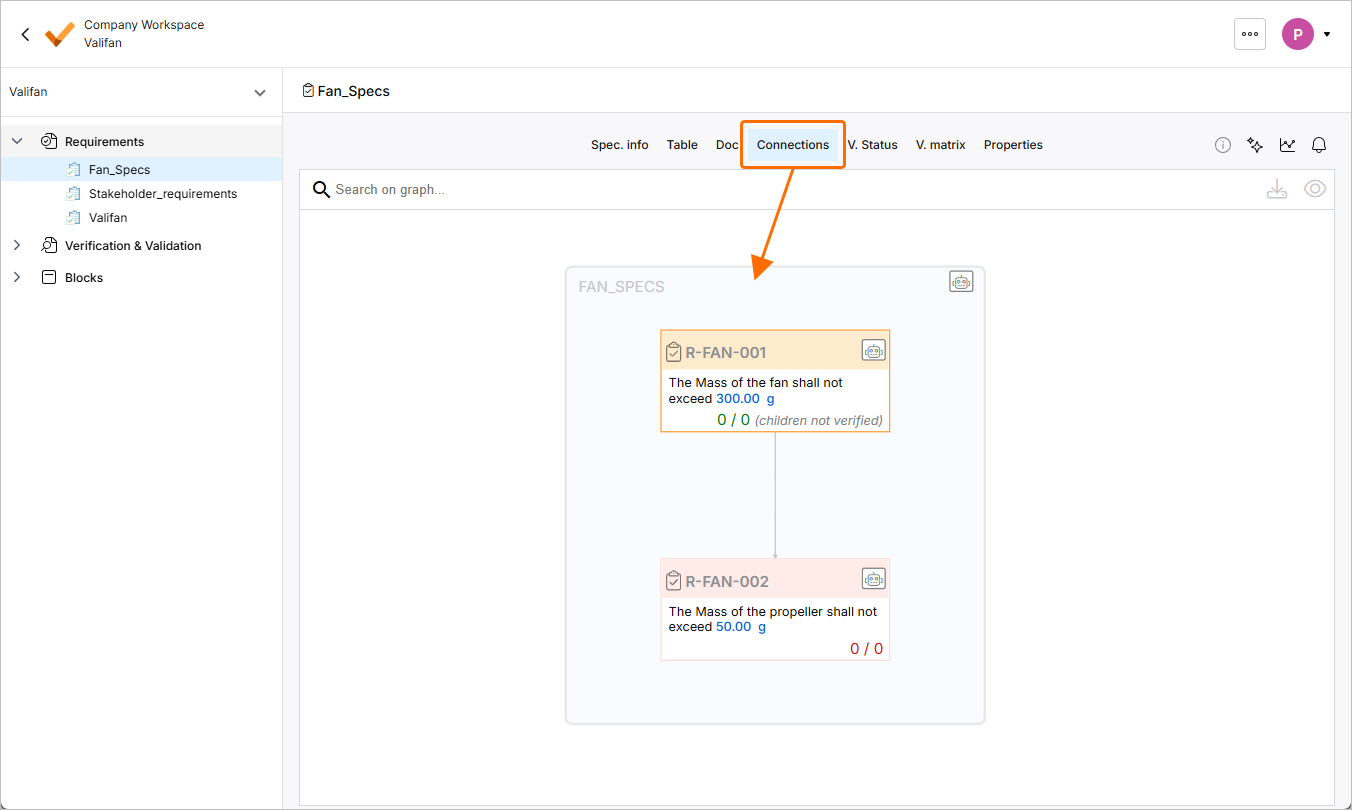Click robot icon on FAN_SPECS container
The height and width of the screenshot is (810, 1352).
(961, 282)
